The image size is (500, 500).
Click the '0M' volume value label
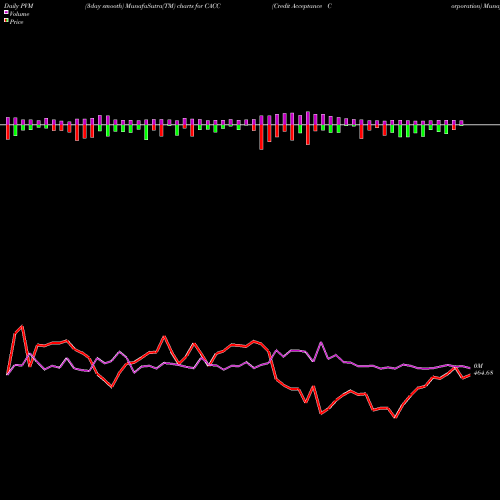pos(478,366)
